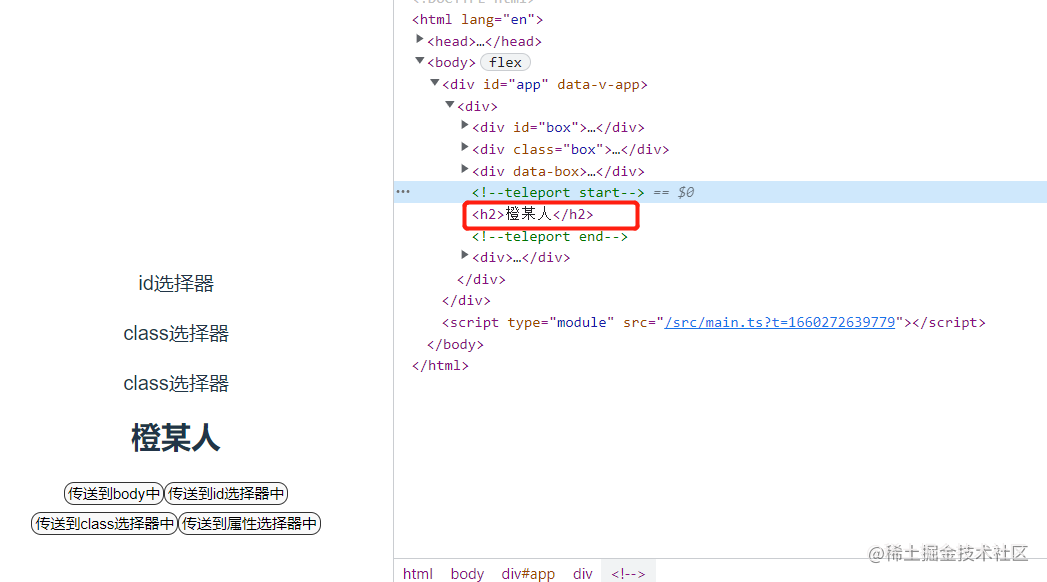Click the 传送到id选择器中 button
Screen dimensions: 1047x582
(x=226, y=493)
